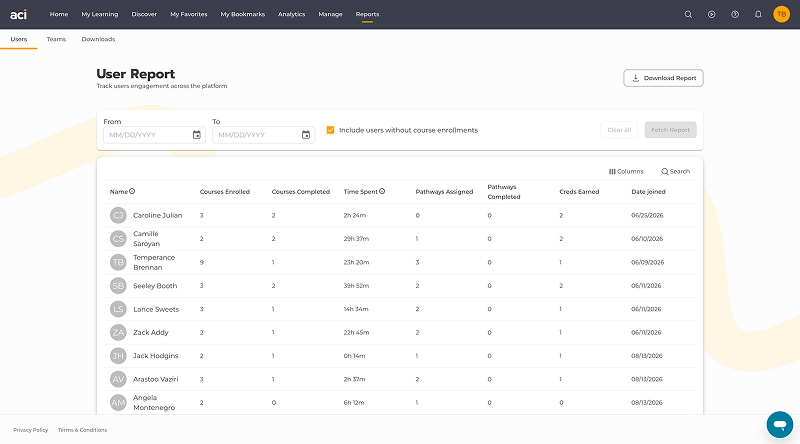Viewport: 800px width, 444px height.
Task: Click Fetch Report button
Action: [x=670, y=130]
